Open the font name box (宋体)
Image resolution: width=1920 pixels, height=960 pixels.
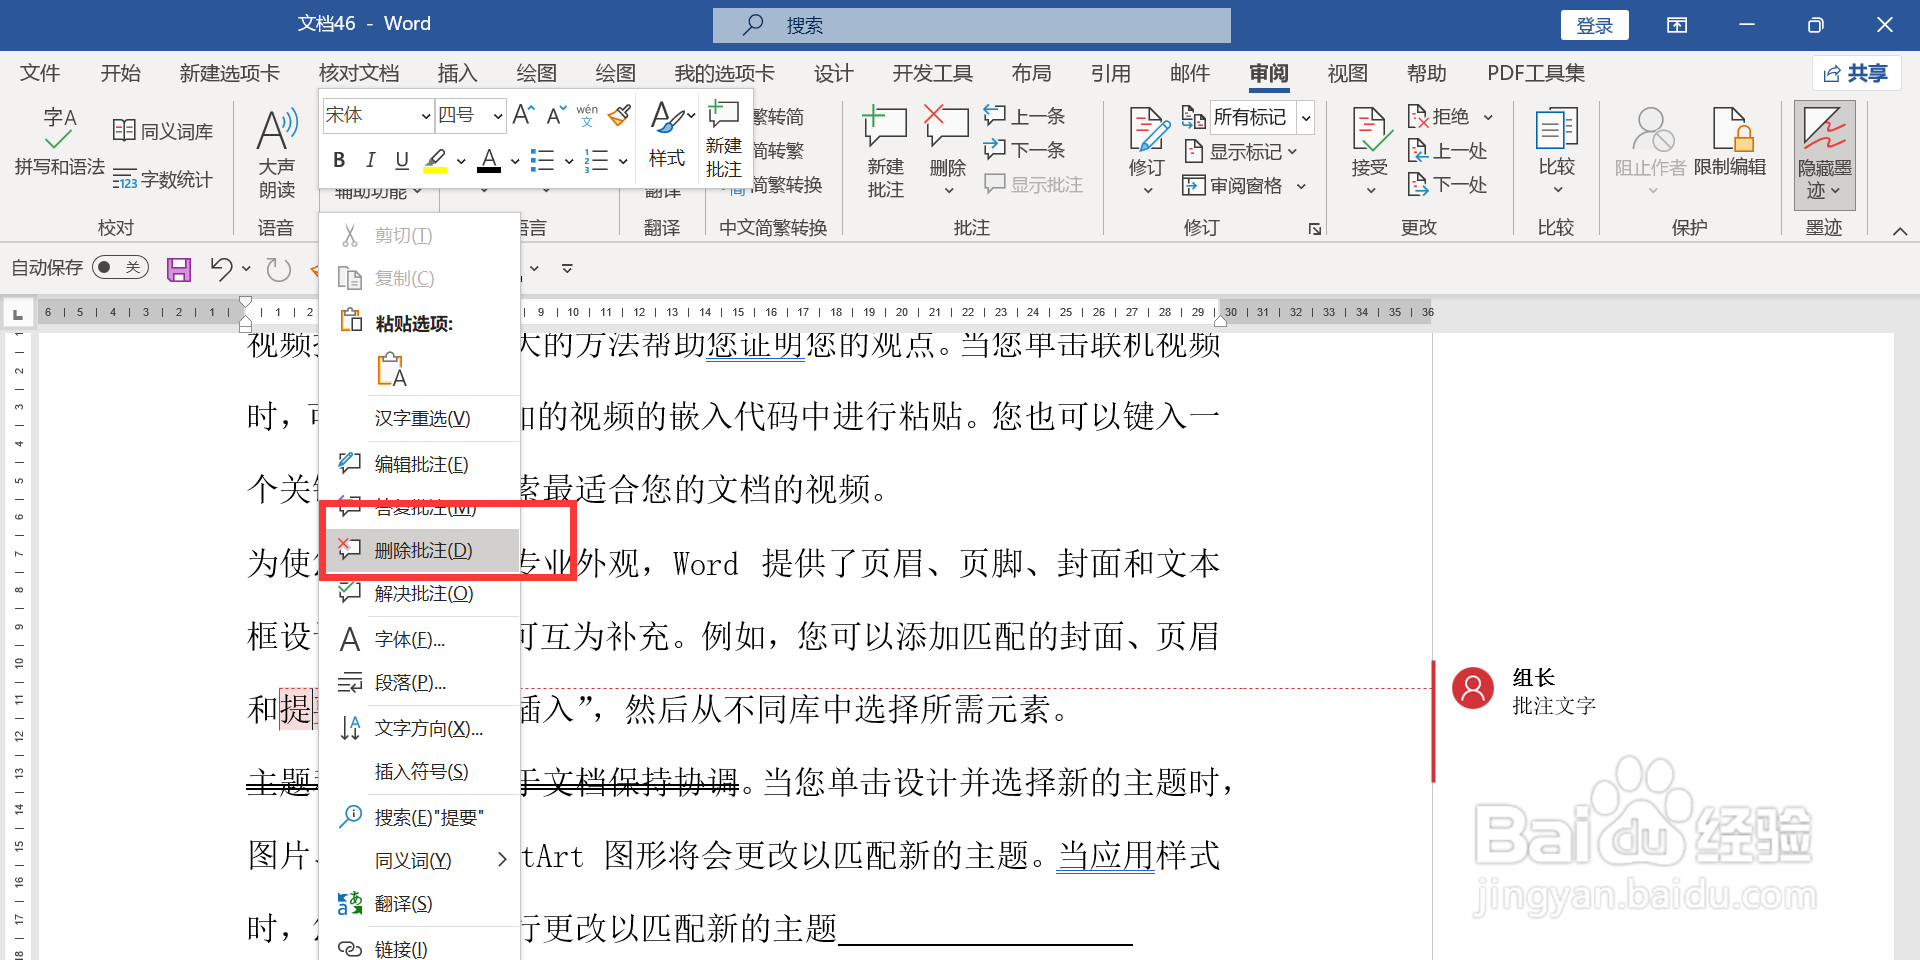pos(377,116)
